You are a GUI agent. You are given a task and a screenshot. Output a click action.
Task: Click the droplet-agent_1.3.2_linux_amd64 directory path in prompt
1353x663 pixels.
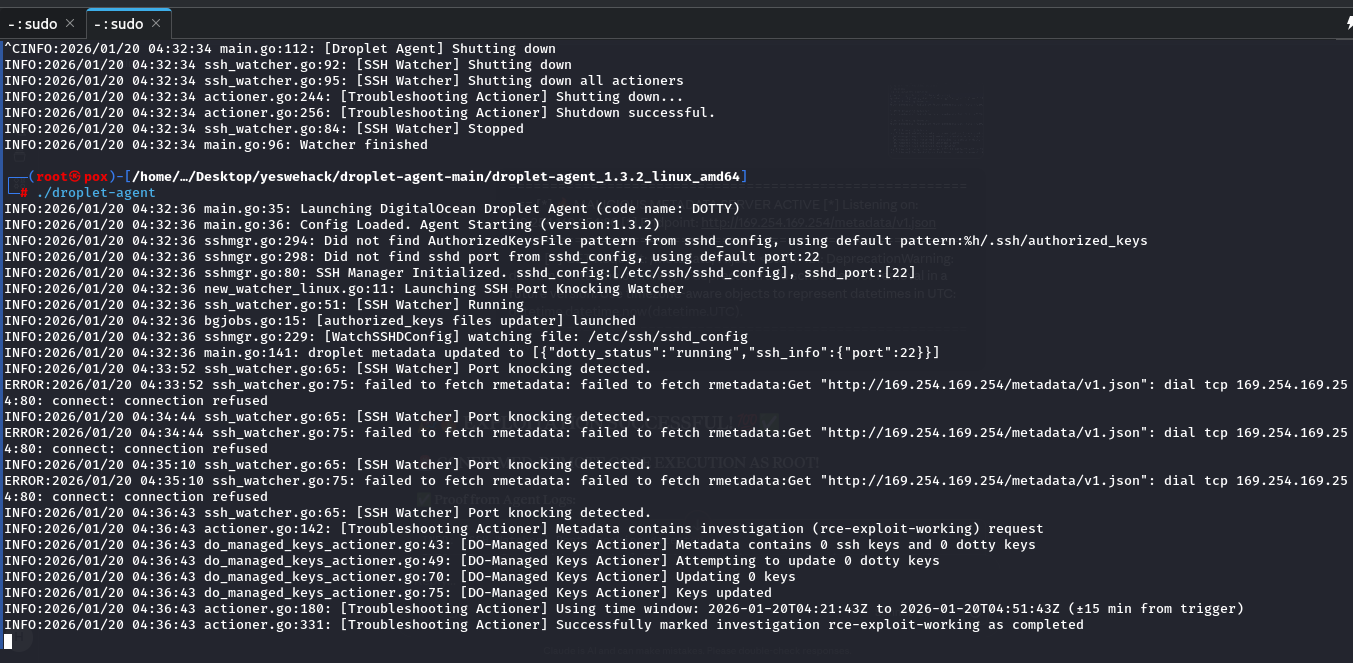click(x=618, y=177)
